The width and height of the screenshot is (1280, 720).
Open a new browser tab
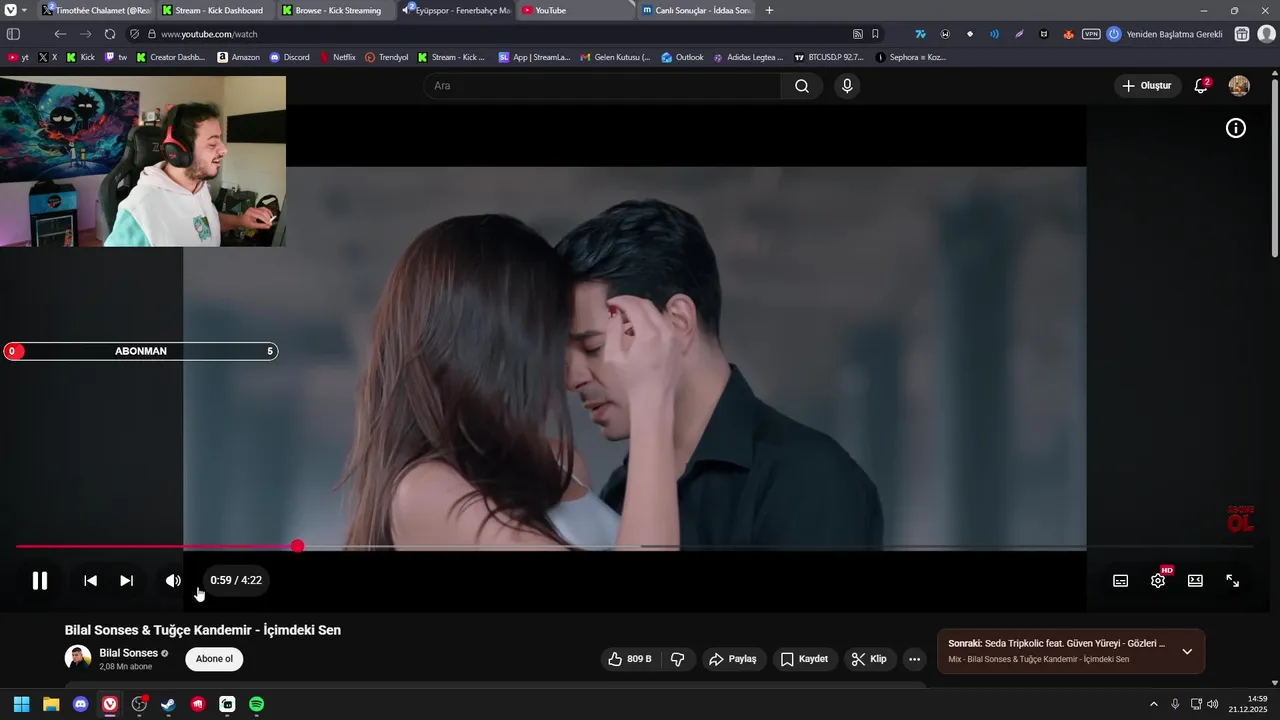point(769,10)
